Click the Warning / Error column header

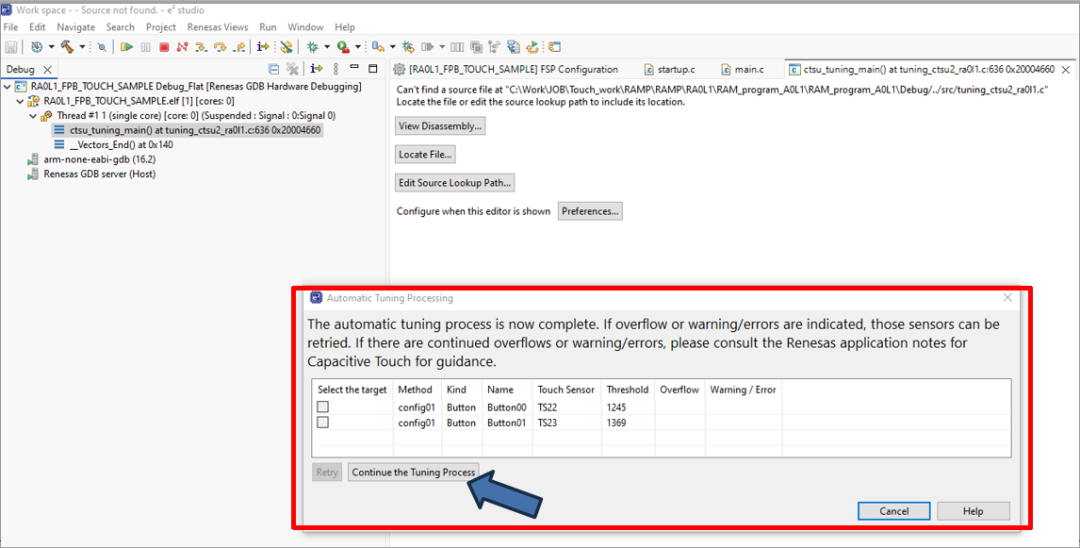[x=742, y=390]
